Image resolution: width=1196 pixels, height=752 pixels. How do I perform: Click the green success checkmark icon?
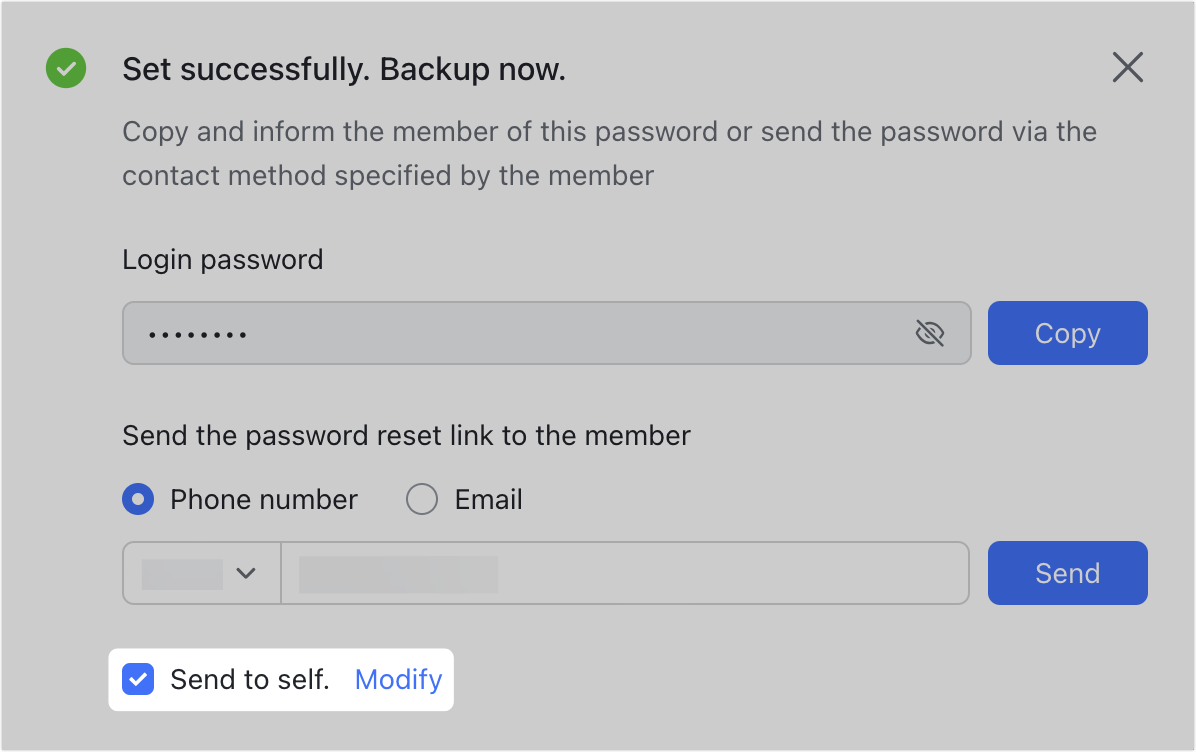[66, 69]
